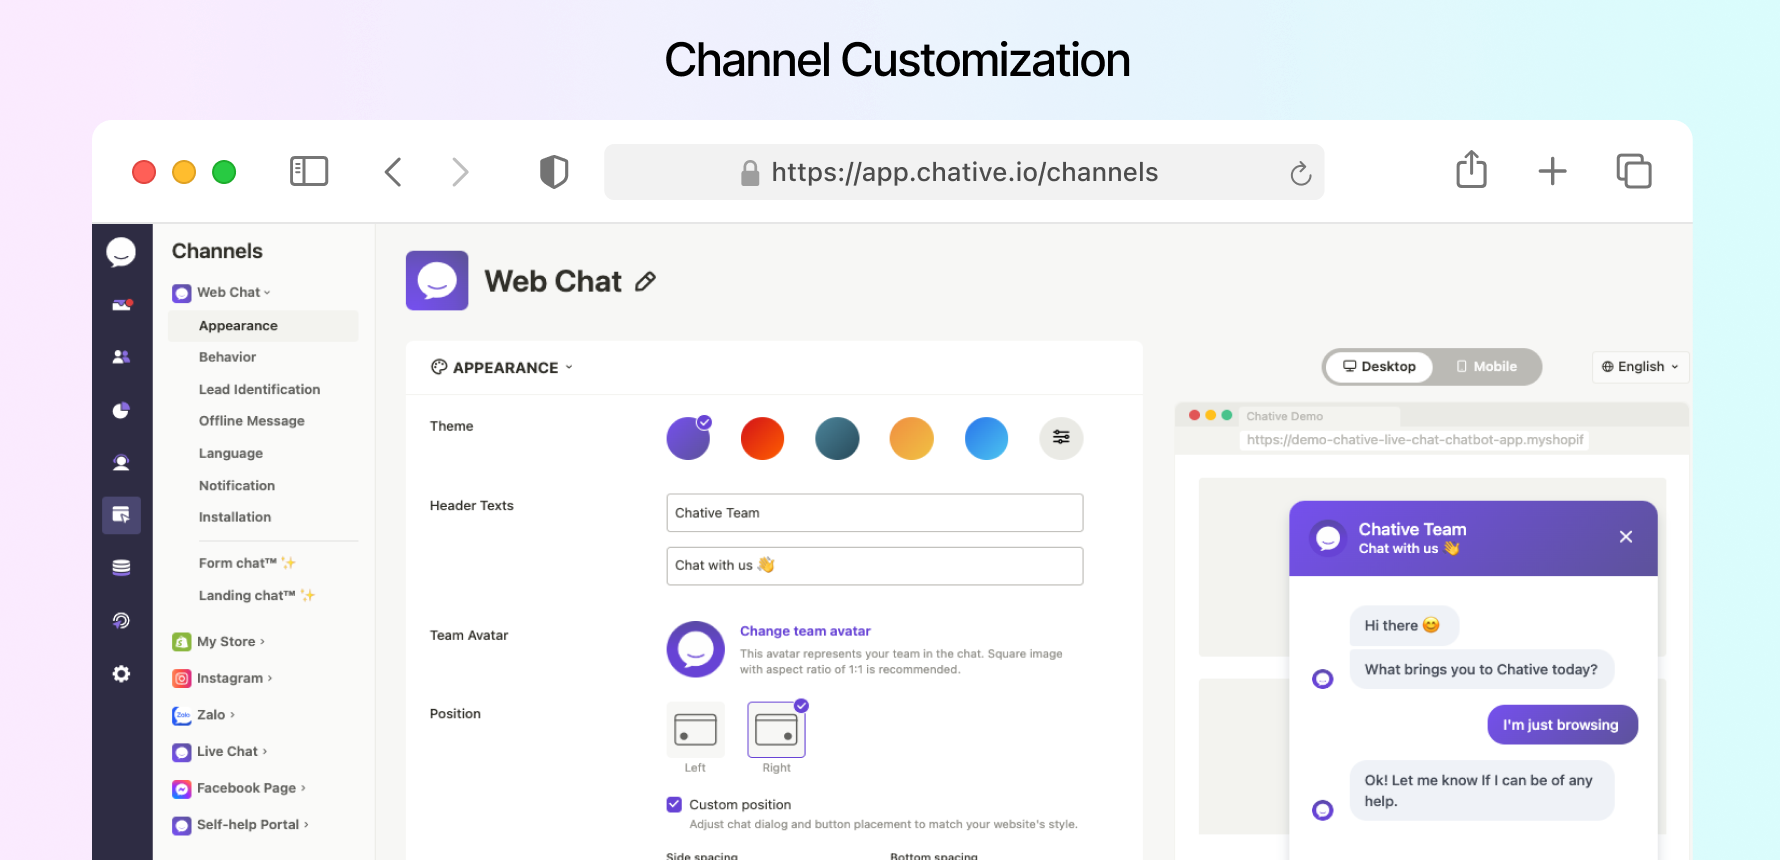Click the browser address bar URL
1780x860 pixels.
tap(964, 172)
